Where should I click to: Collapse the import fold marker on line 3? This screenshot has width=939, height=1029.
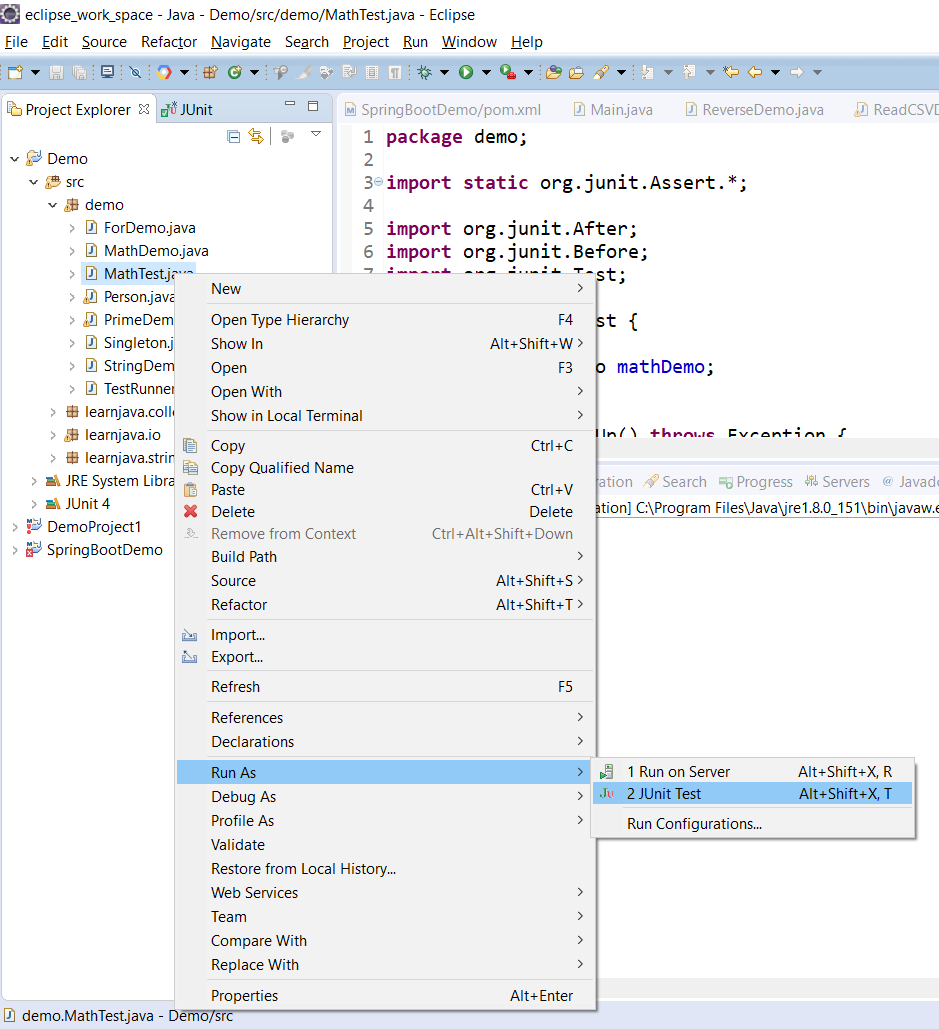(x=379, y=183)
